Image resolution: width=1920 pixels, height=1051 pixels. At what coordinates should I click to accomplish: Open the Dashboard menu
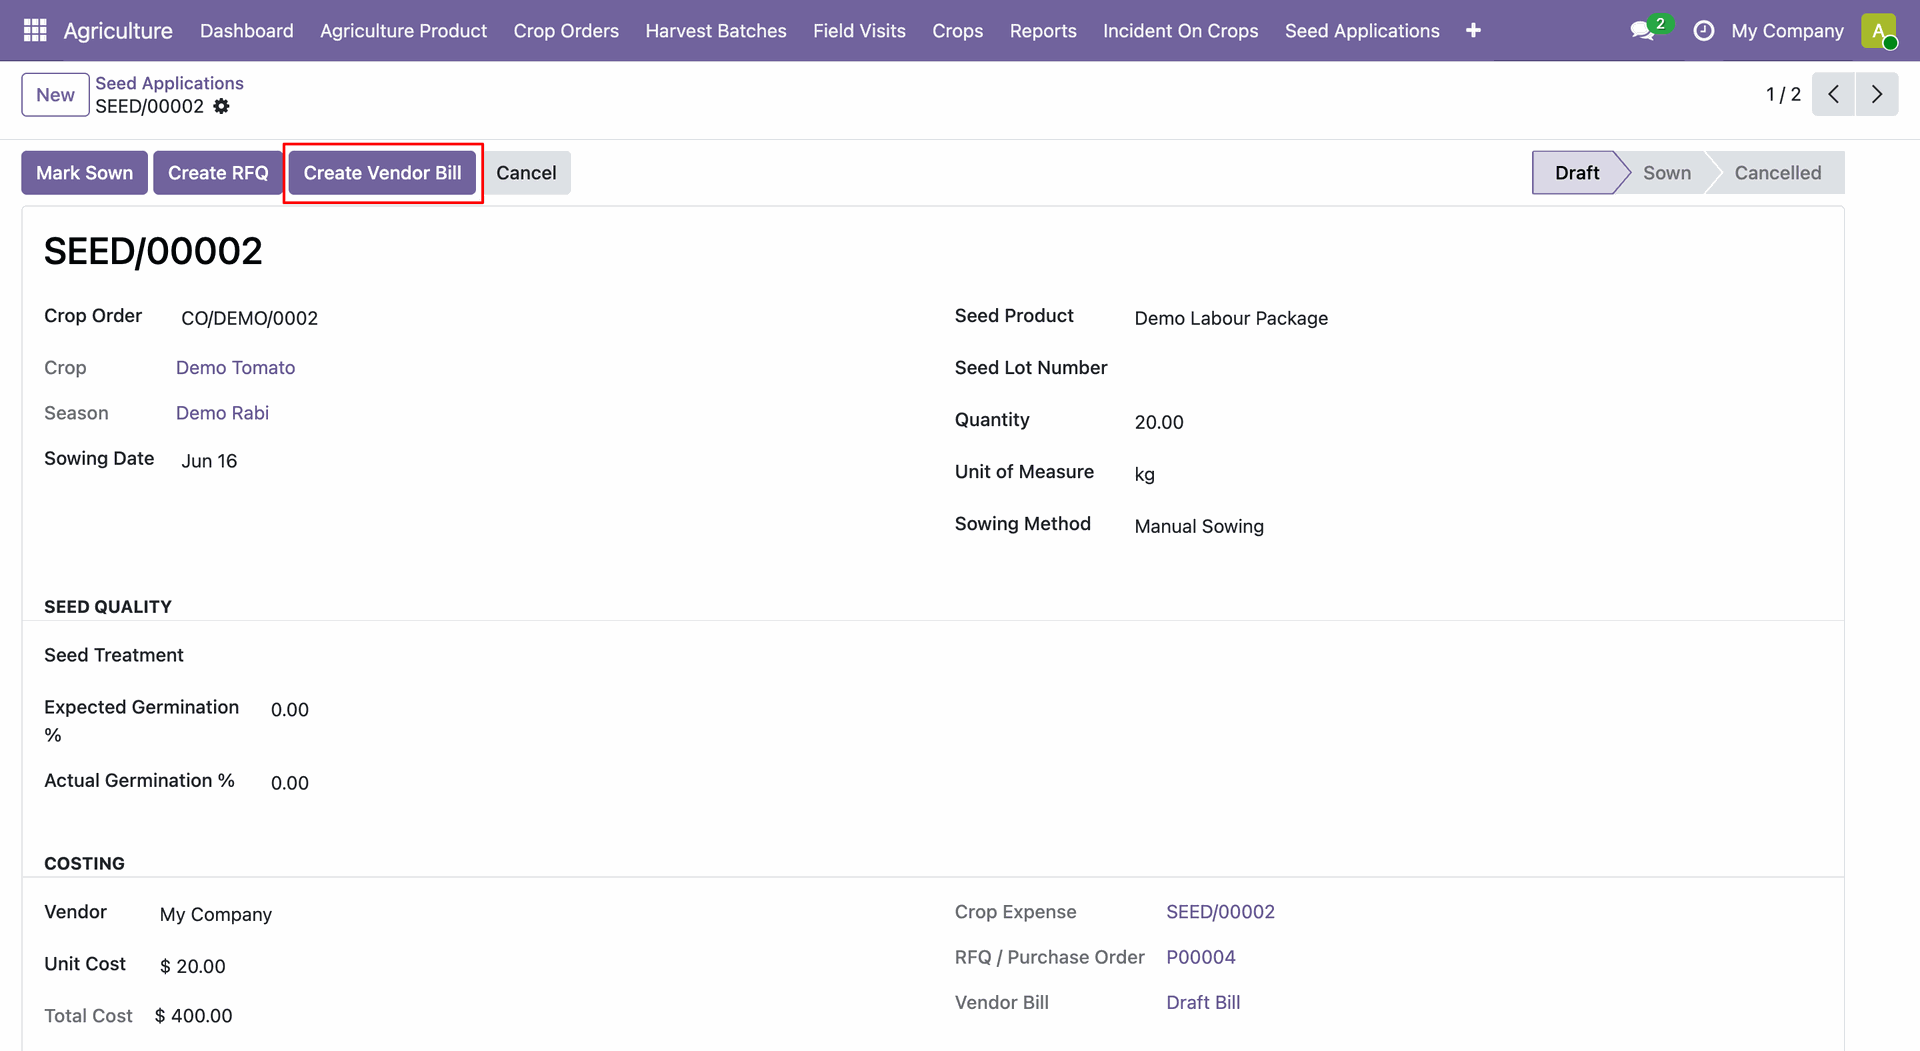[x=247, y=31]
